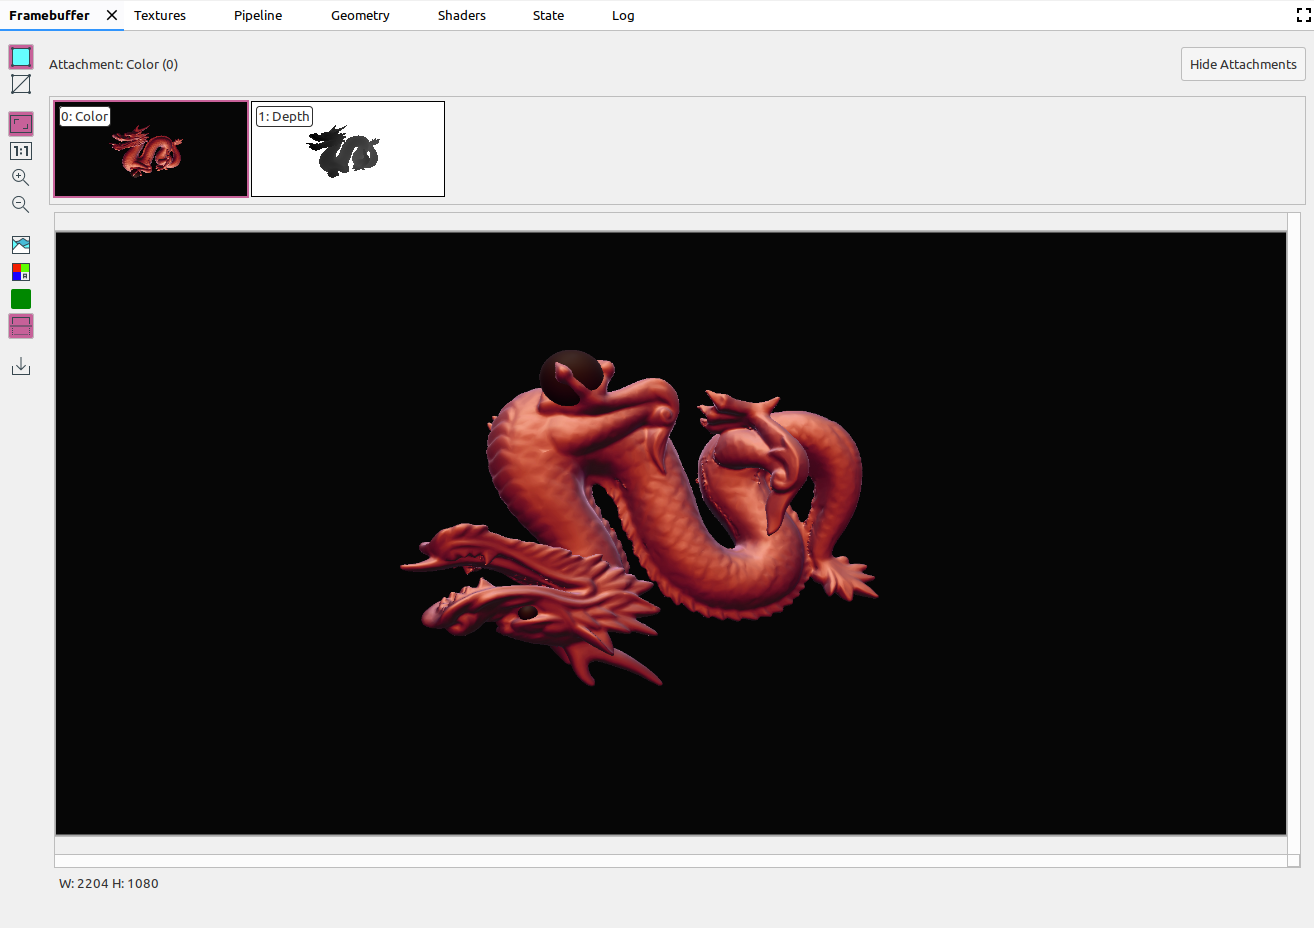Select the 0: Color attachment thumbnail
Screen dimensions: 1314x928
pyautogui.click(x=151, y=149)
